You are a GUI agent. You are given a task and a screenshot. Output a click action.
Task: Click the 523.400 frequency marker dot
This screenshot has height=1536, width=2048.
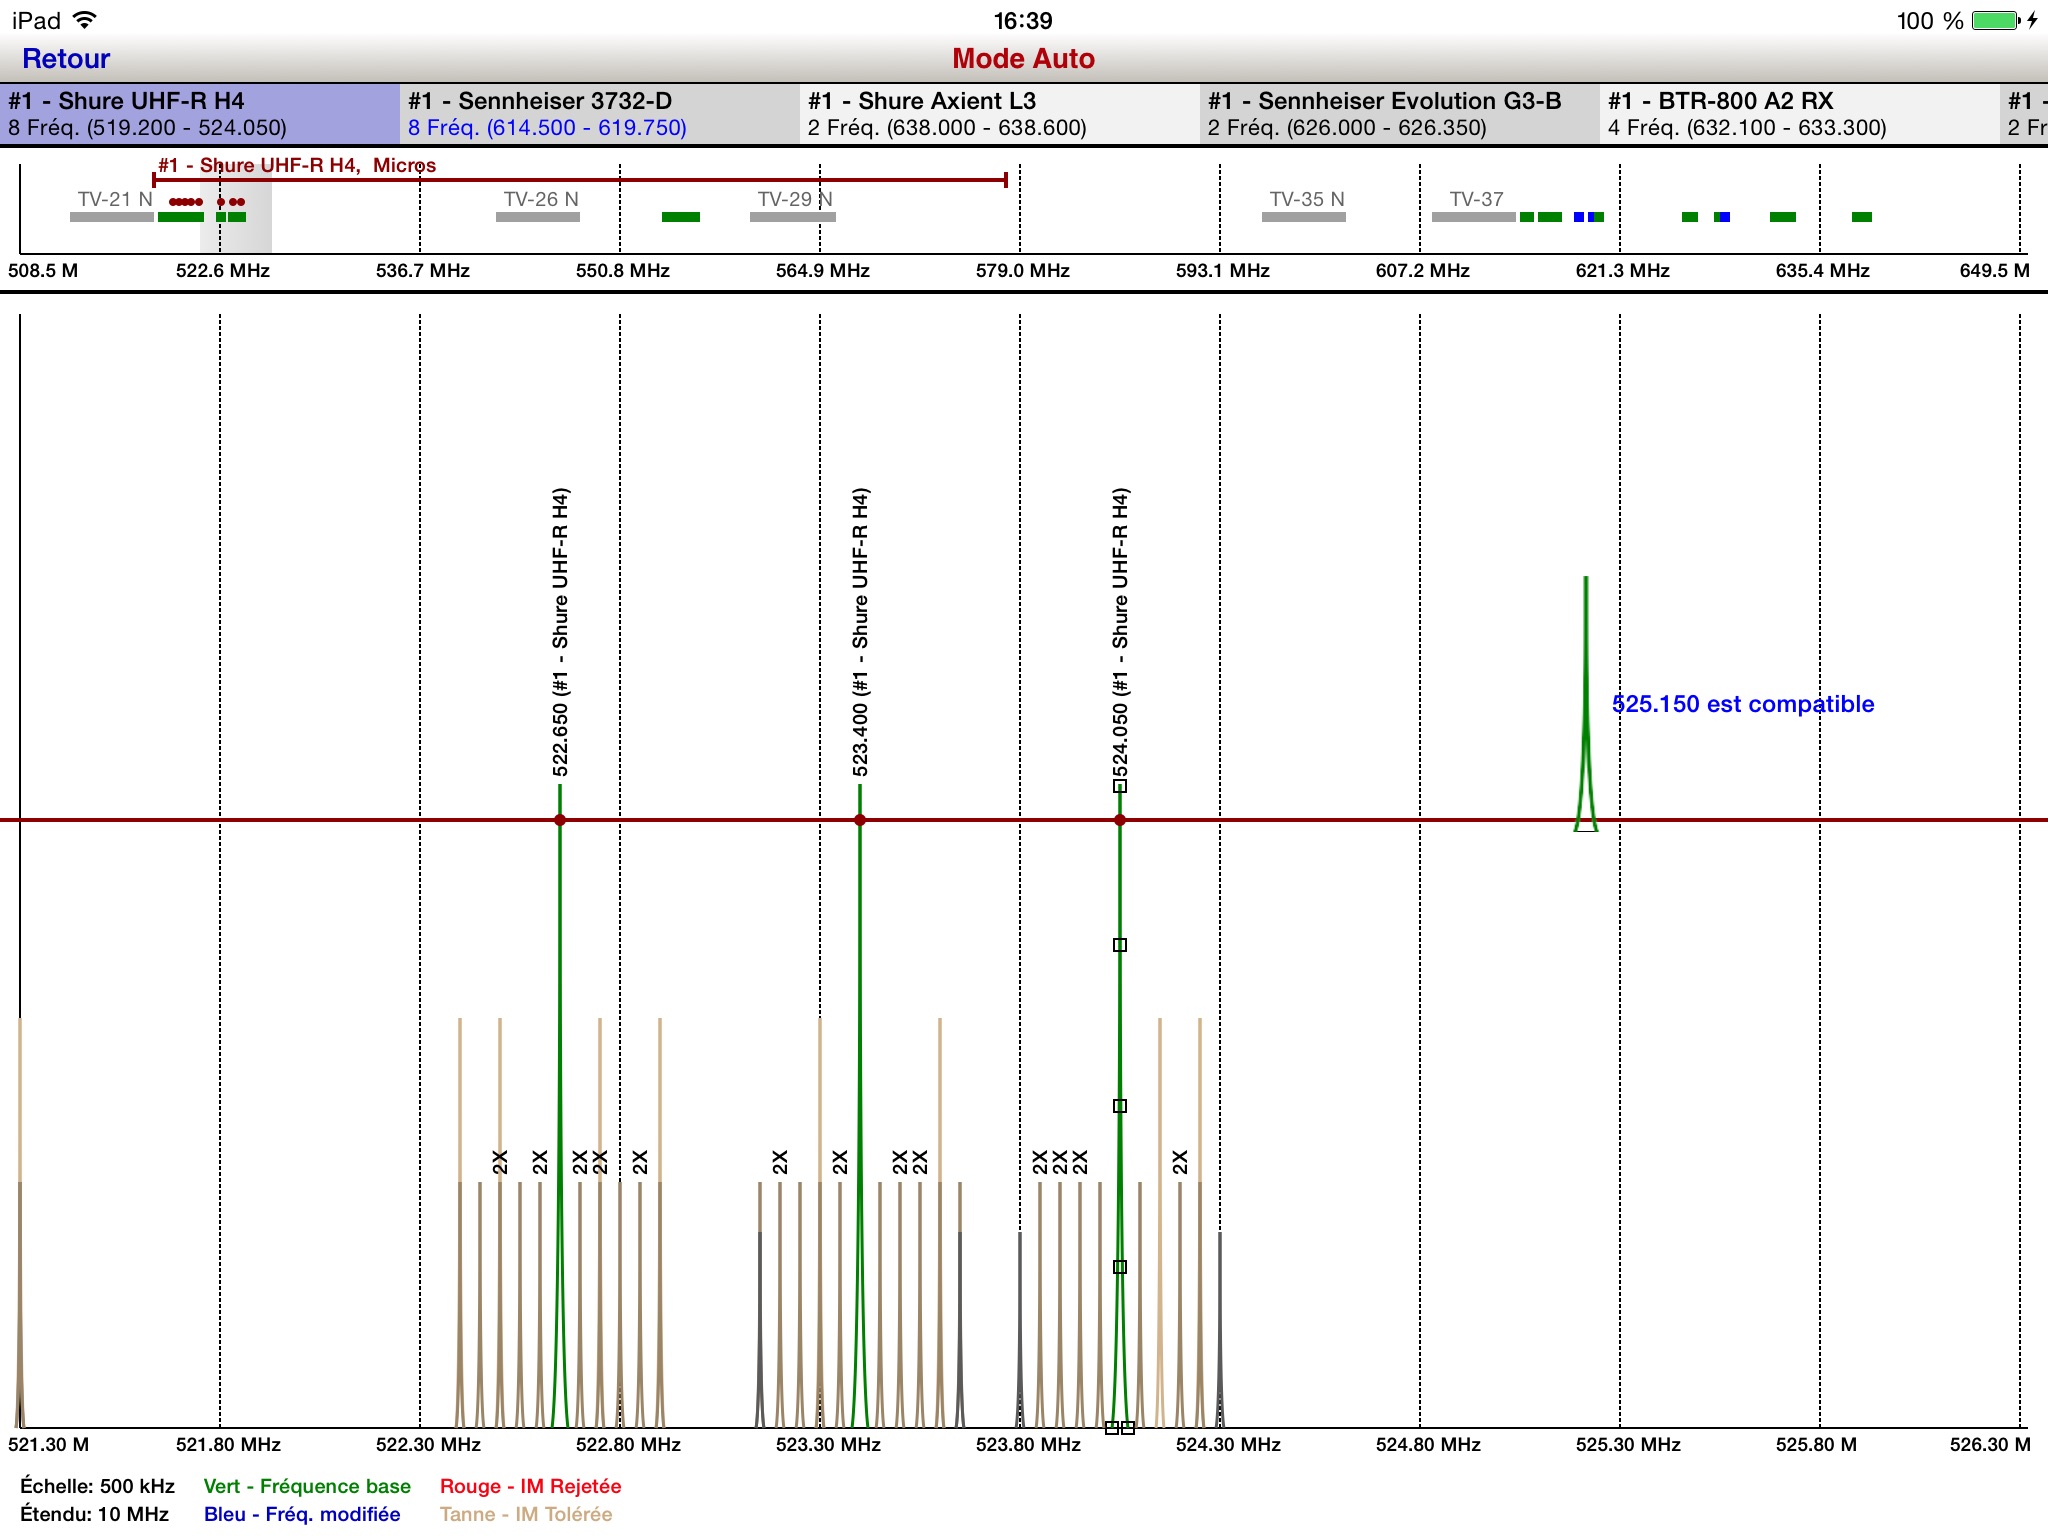coord(860,820)
